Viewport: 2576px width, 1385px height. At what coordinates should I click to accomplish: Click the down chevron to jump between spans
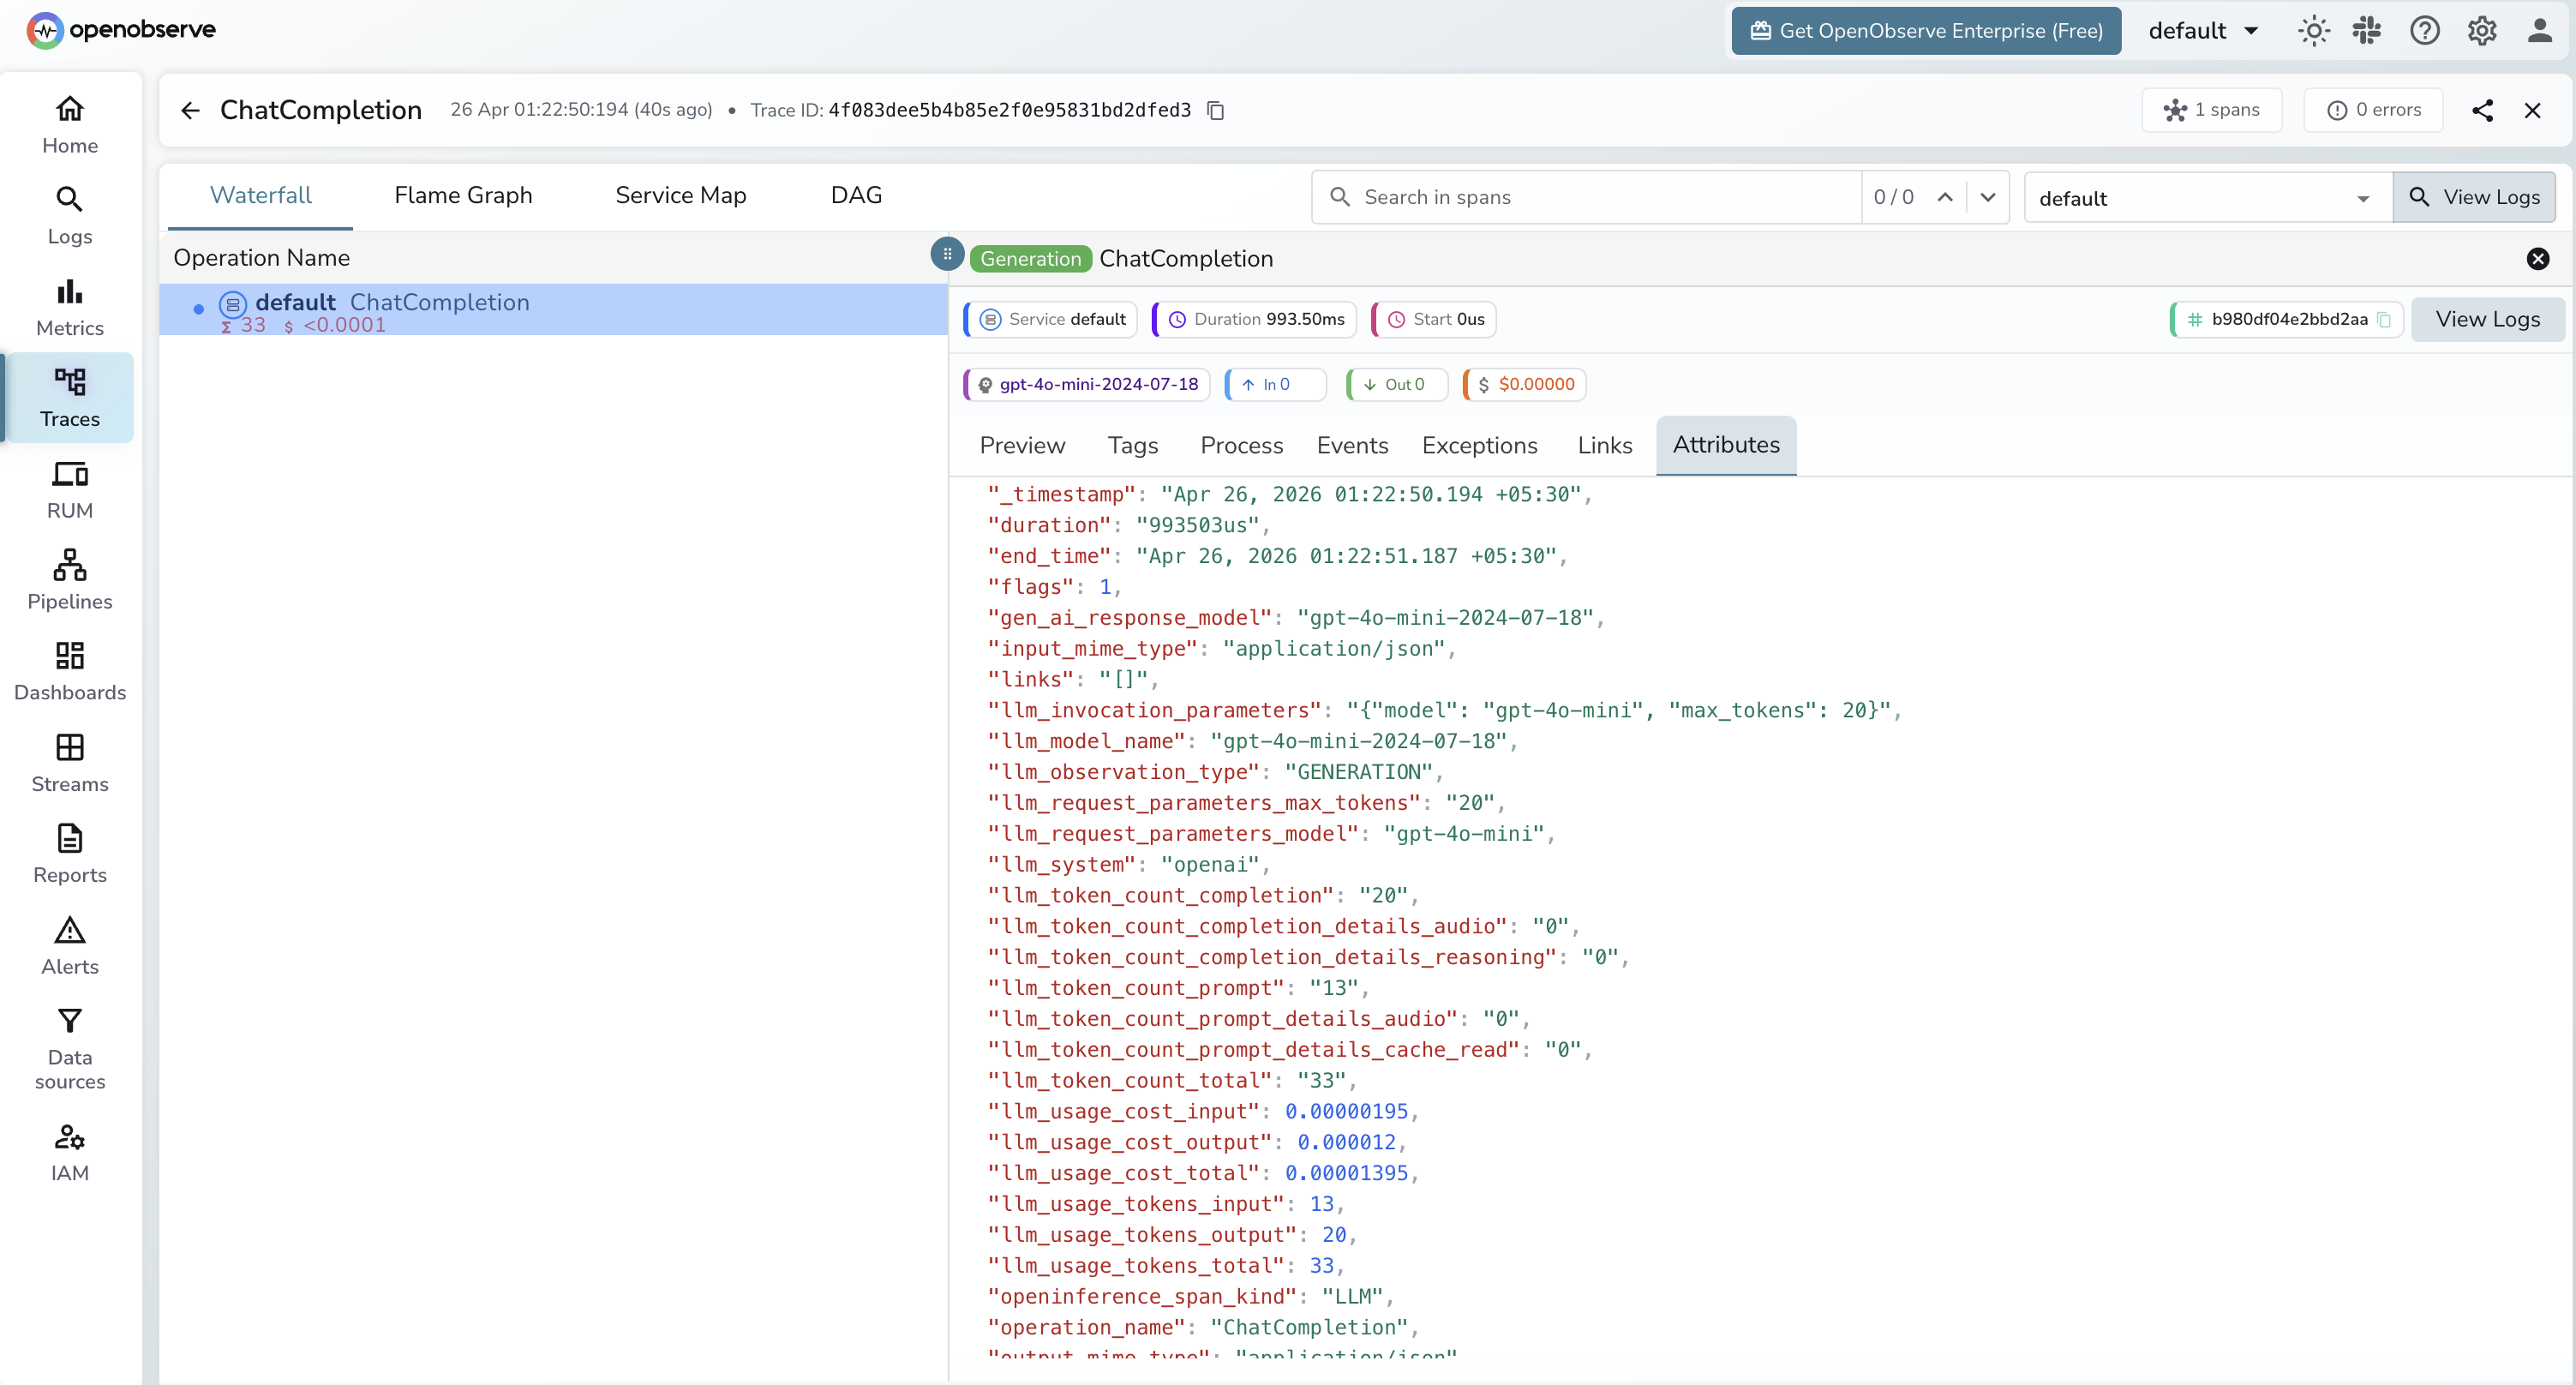coord(1988,197)
